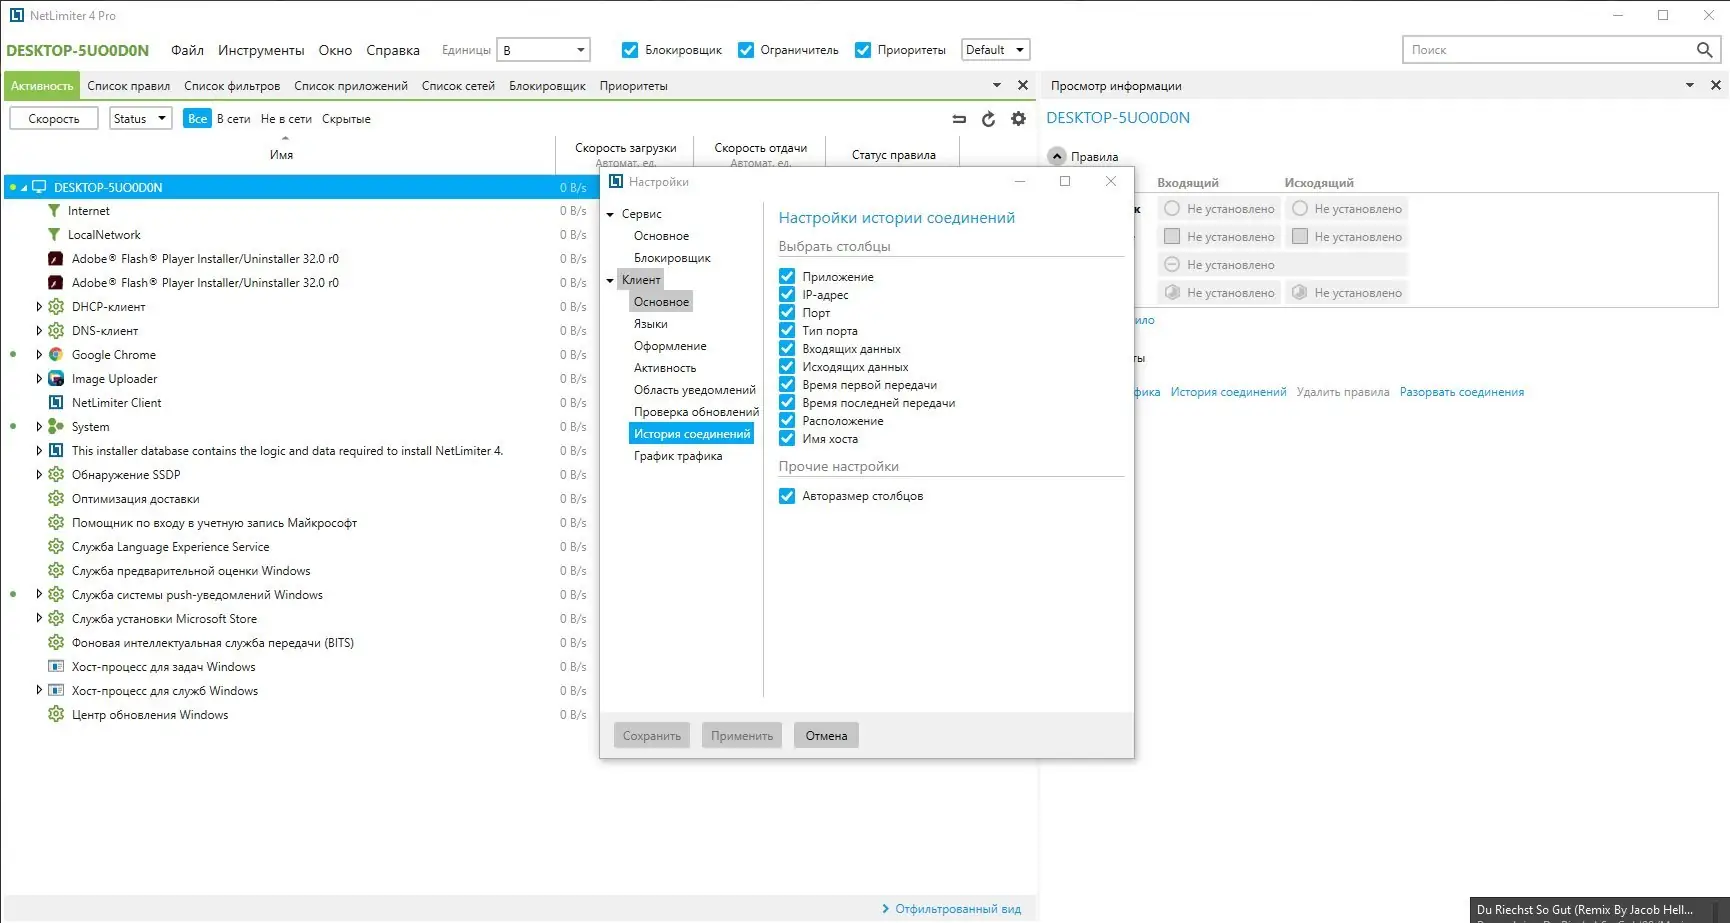Screen dimensions: 1730x923
Task: Click the System application icon
Action: coord(55,426)
